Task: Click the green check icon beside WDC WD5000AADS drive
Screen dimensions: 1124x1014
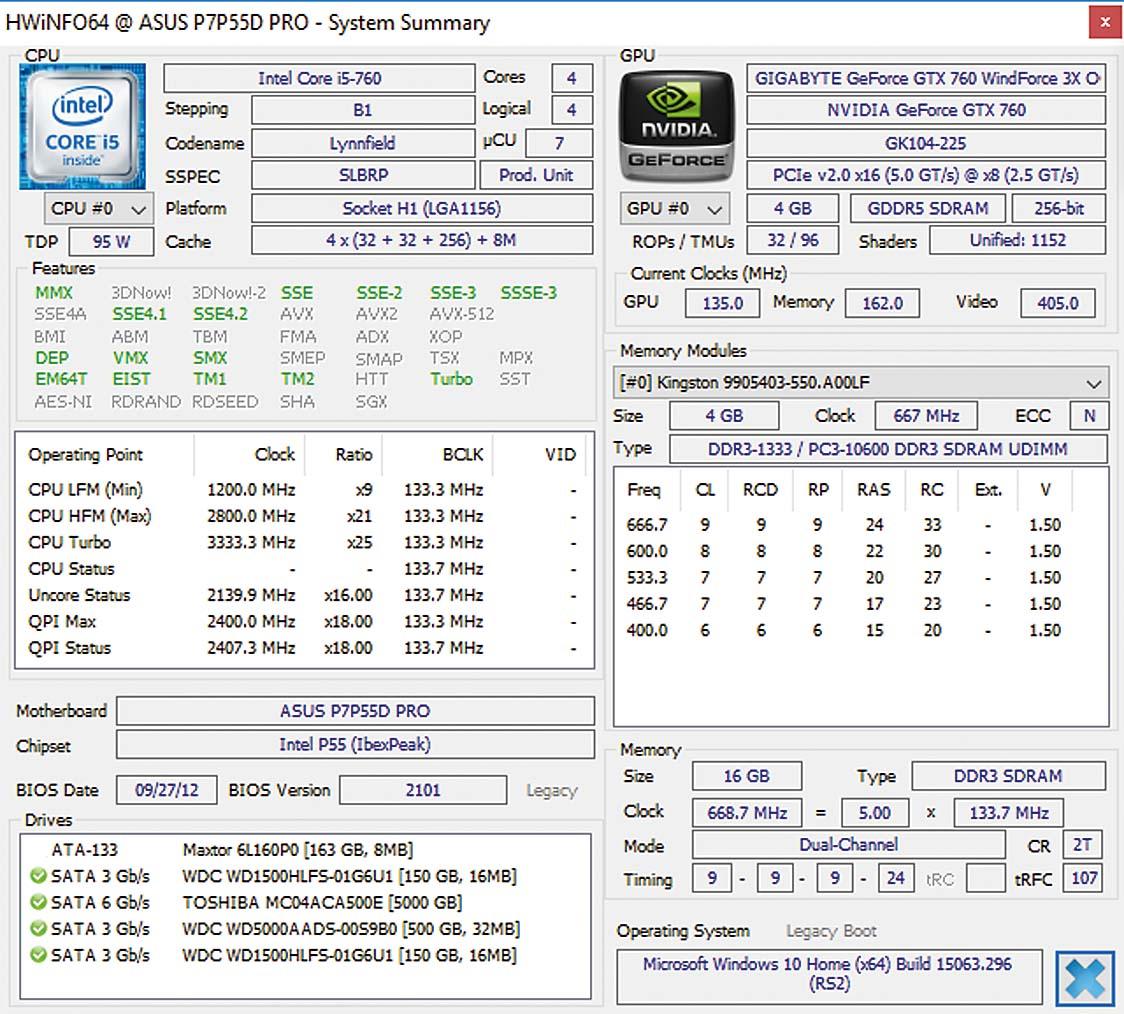Action: click(38, 929)
